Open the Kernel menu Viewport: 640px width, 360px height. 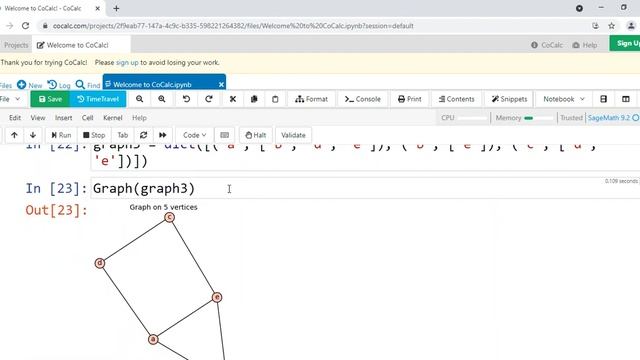click(113, 118)
